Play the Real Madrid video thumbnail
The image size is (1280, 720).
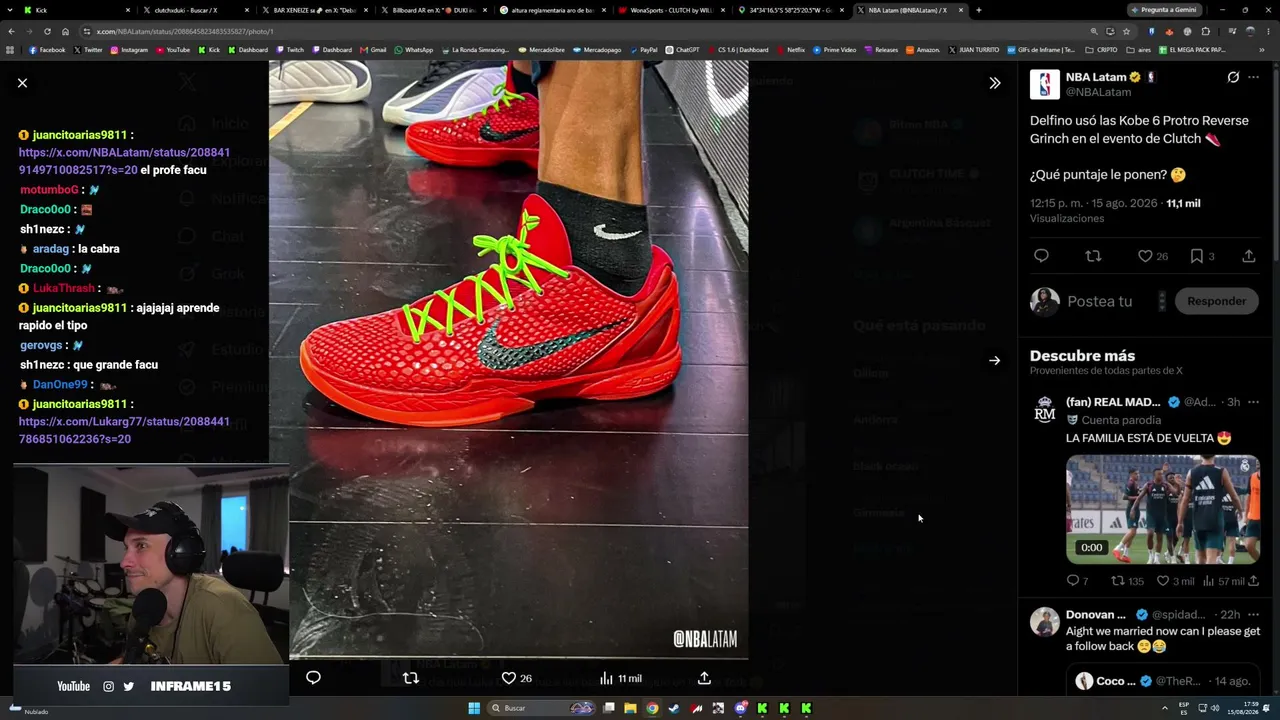coord(1163,509)
